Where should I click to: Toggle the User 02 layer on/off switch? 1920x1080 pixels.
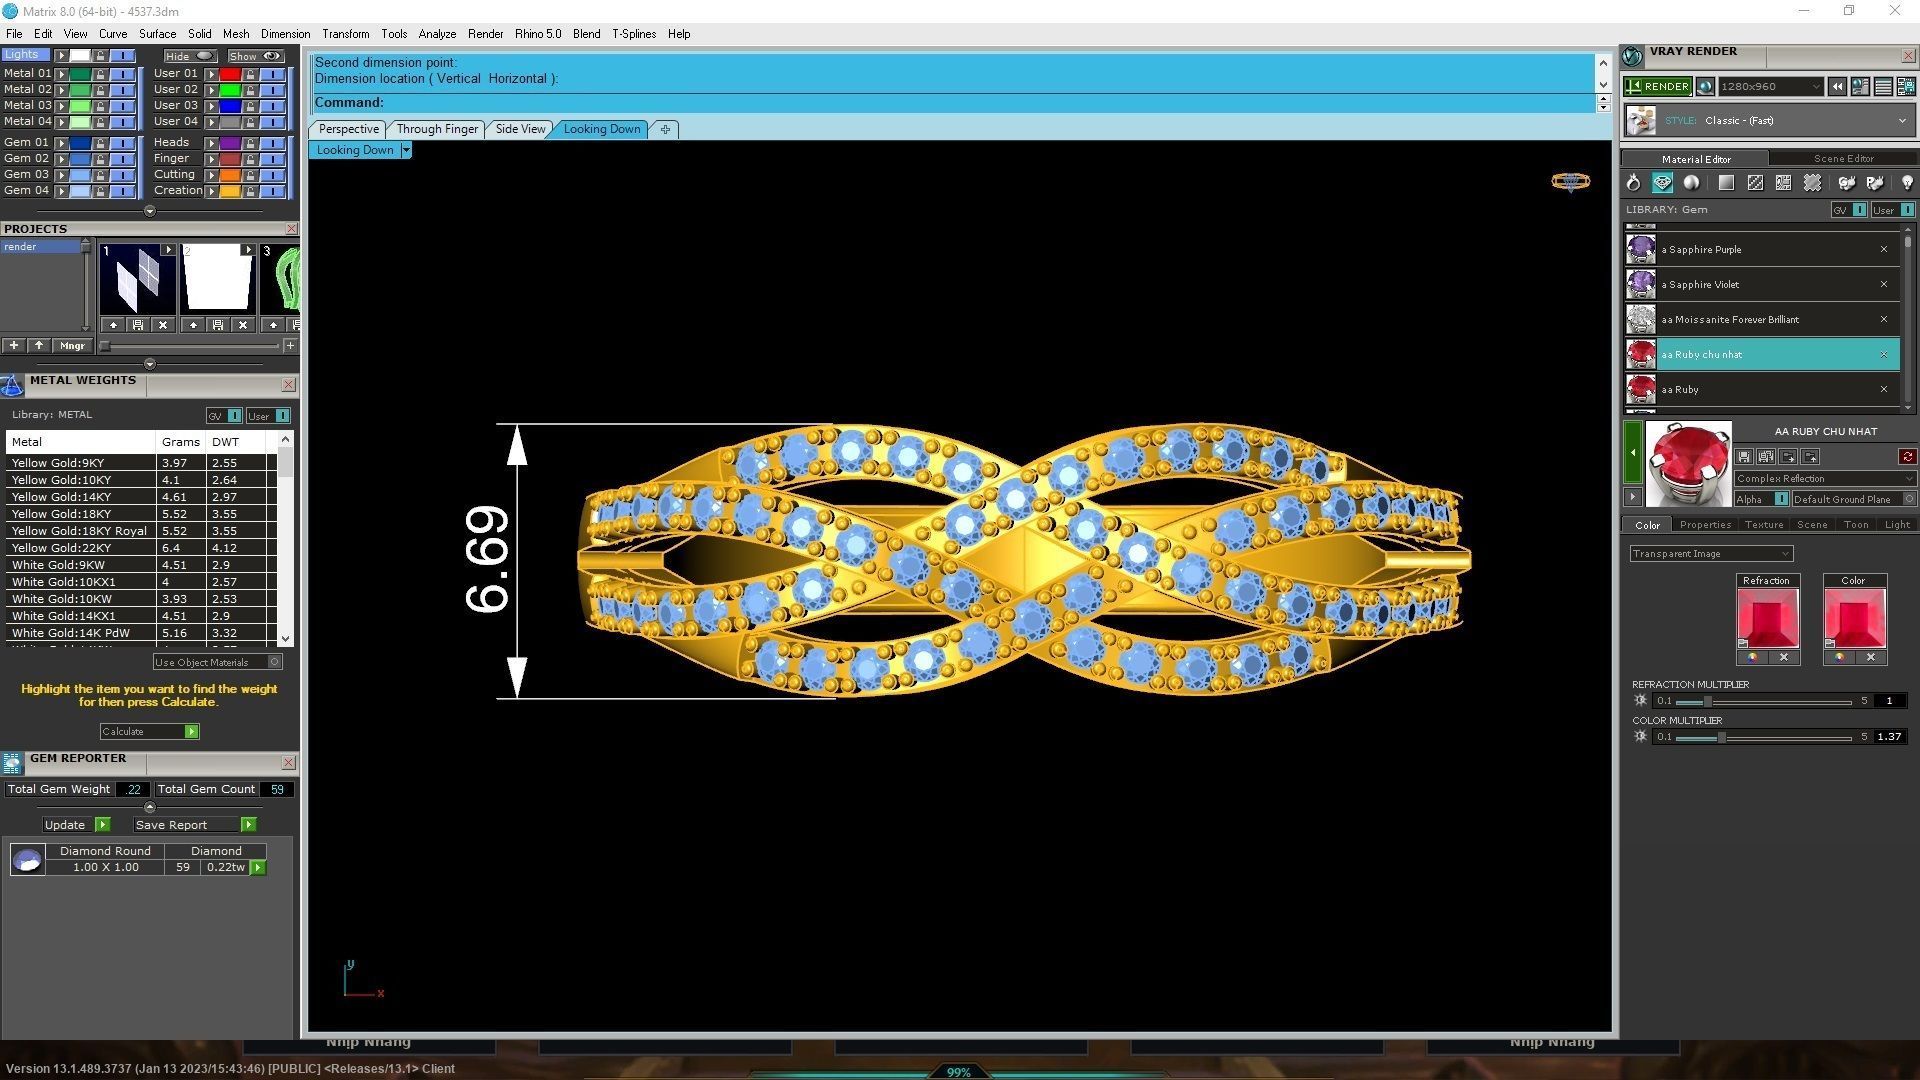tap(272, 90)
